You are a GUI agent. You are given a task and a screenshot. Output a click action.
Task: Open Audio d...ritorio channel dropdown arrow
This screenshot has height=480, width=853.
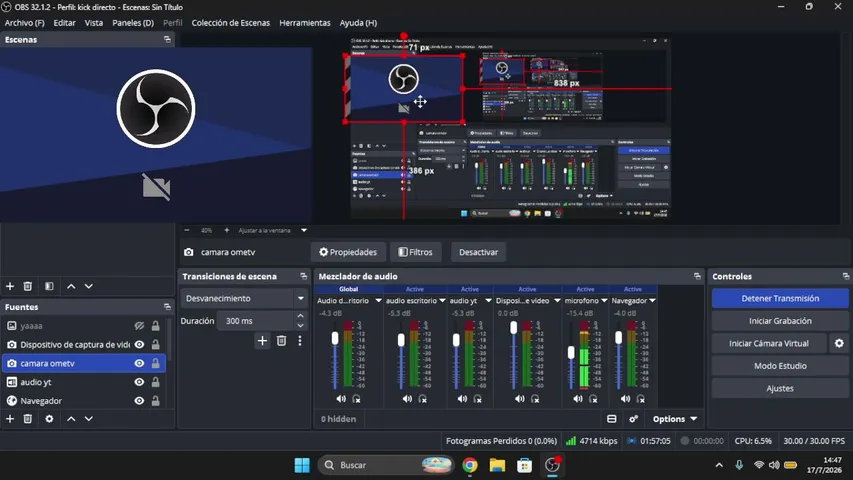tap(378, 300)
